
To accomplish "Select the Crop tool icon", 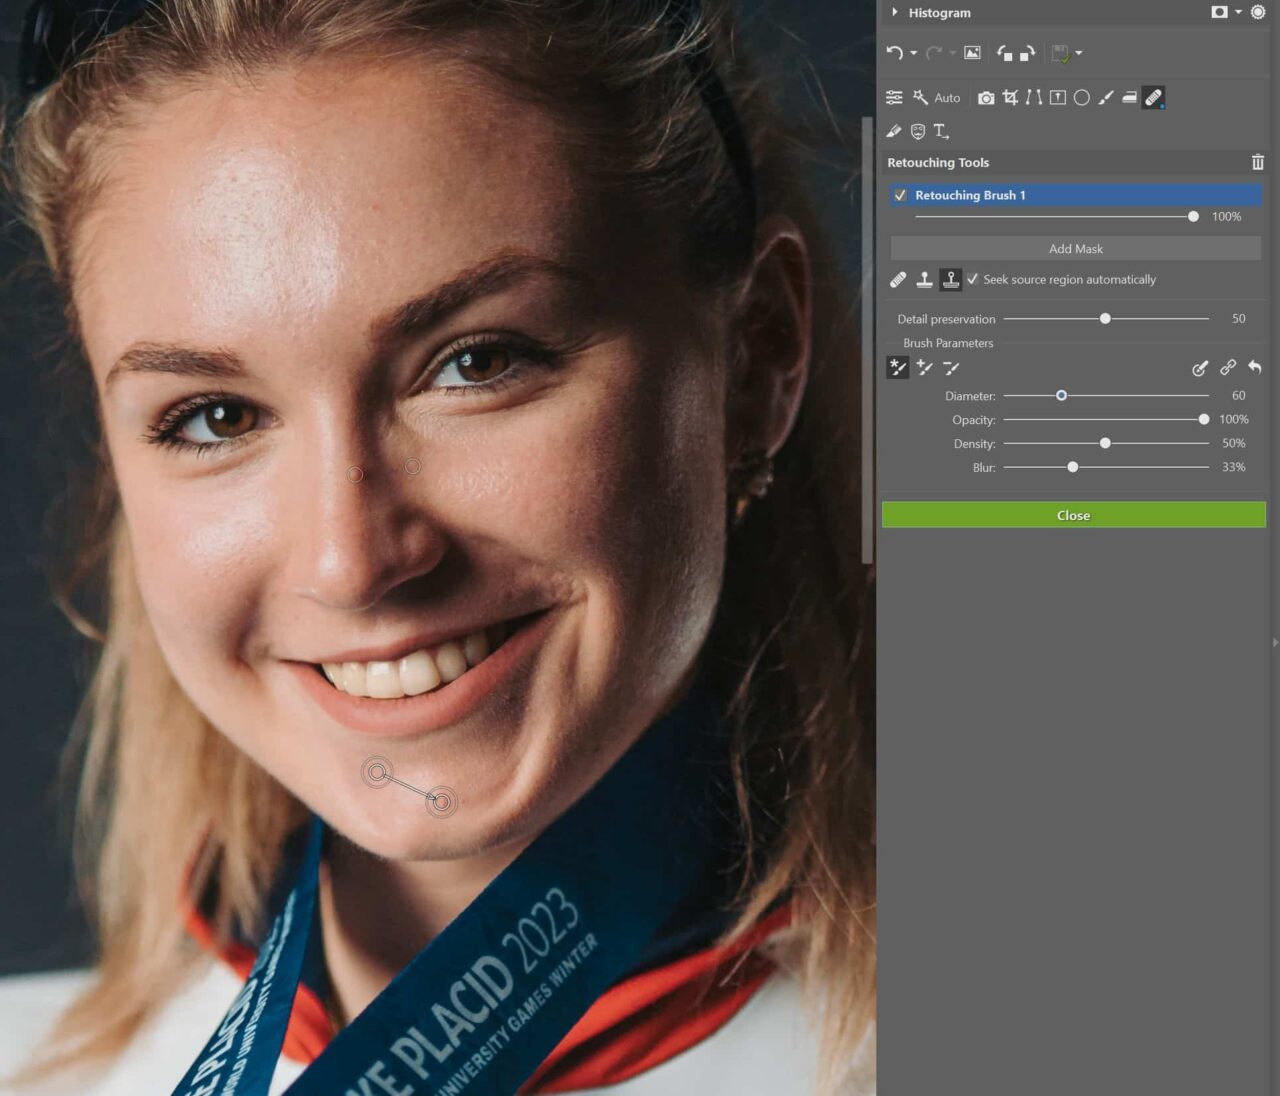I will (x=1010, y=98).
